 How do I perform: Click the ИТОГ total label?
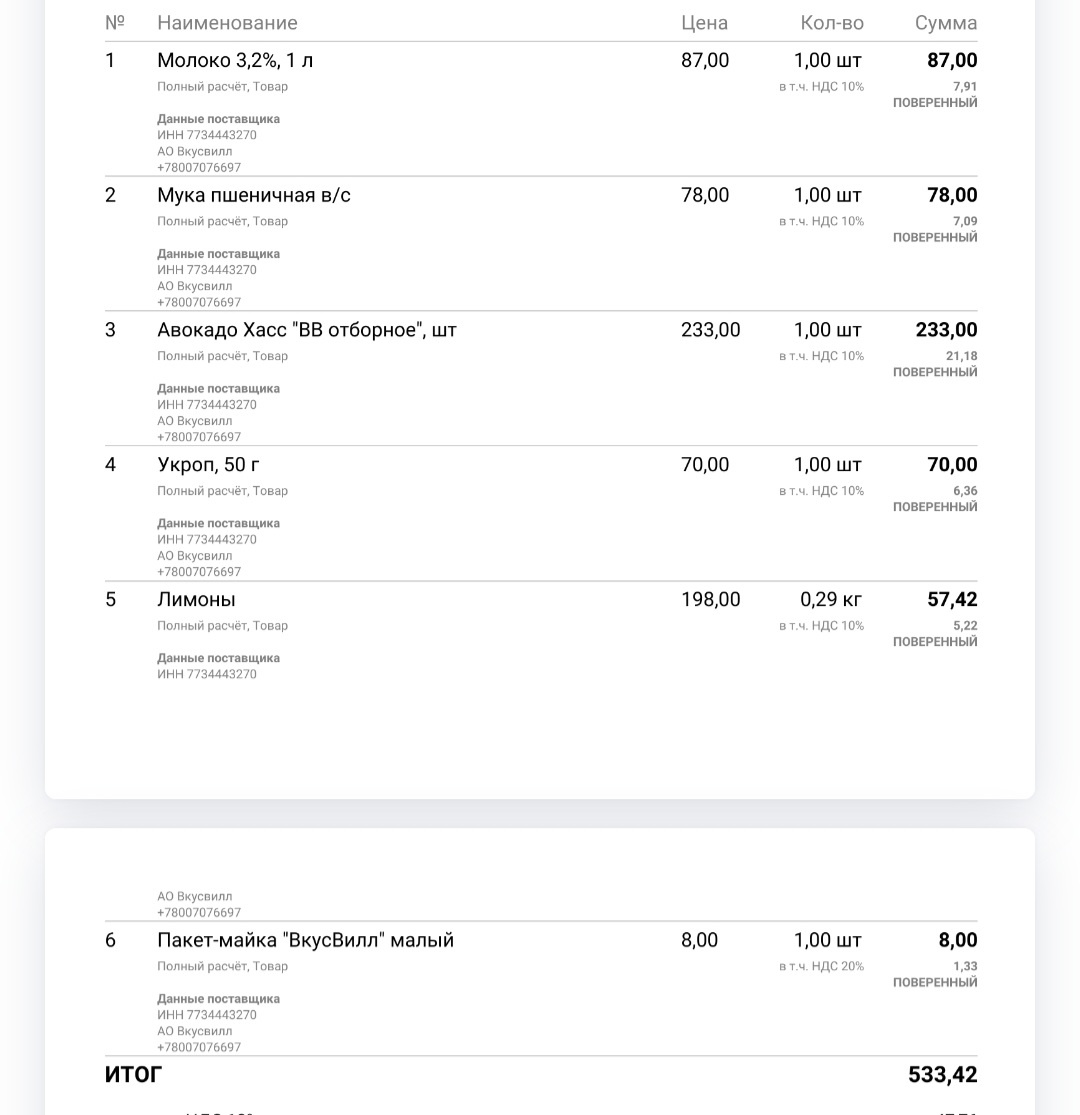[x=133, y=1075]
